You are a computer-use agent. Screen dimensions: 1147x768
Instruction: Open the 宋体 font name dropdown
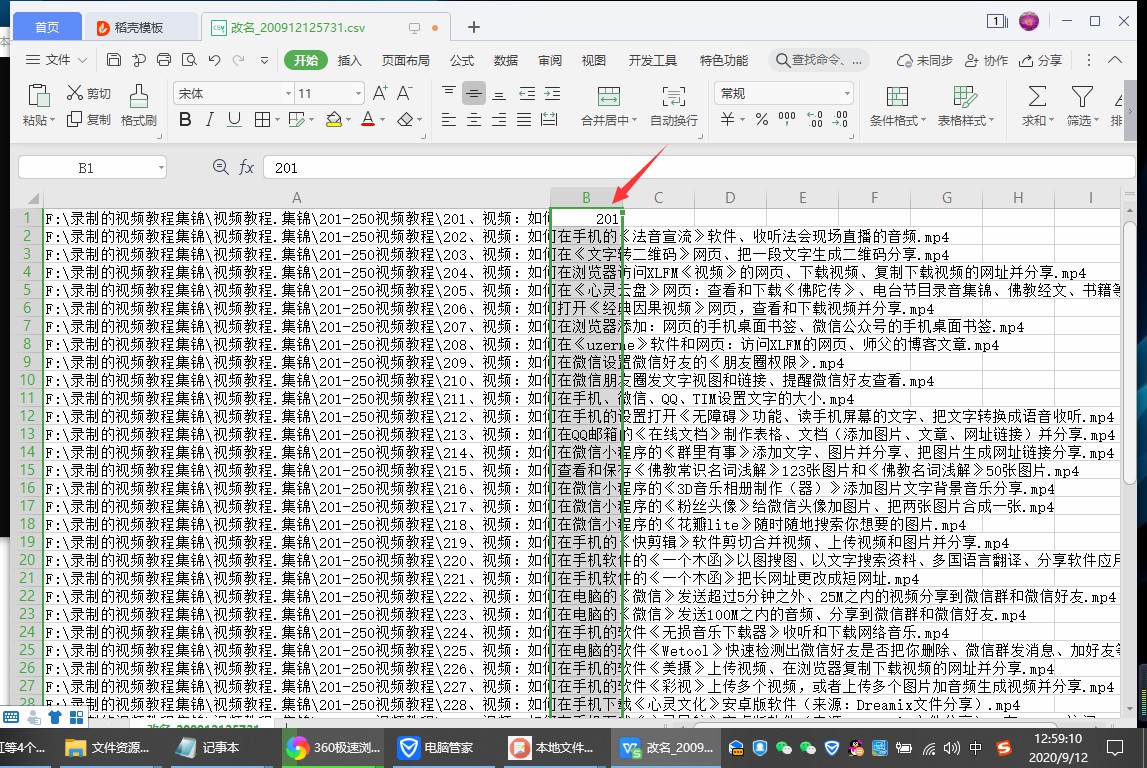287,93
